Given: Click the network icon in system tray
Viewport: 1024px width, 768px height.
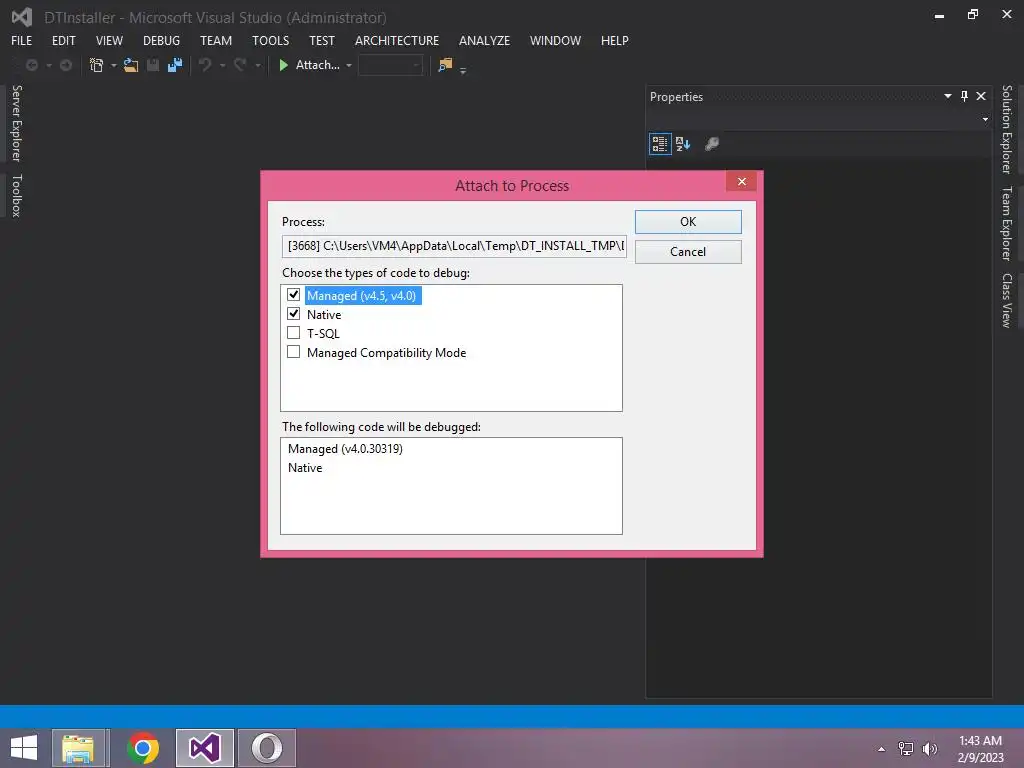Looking at the screenshot, I should (x=906, y=748).
